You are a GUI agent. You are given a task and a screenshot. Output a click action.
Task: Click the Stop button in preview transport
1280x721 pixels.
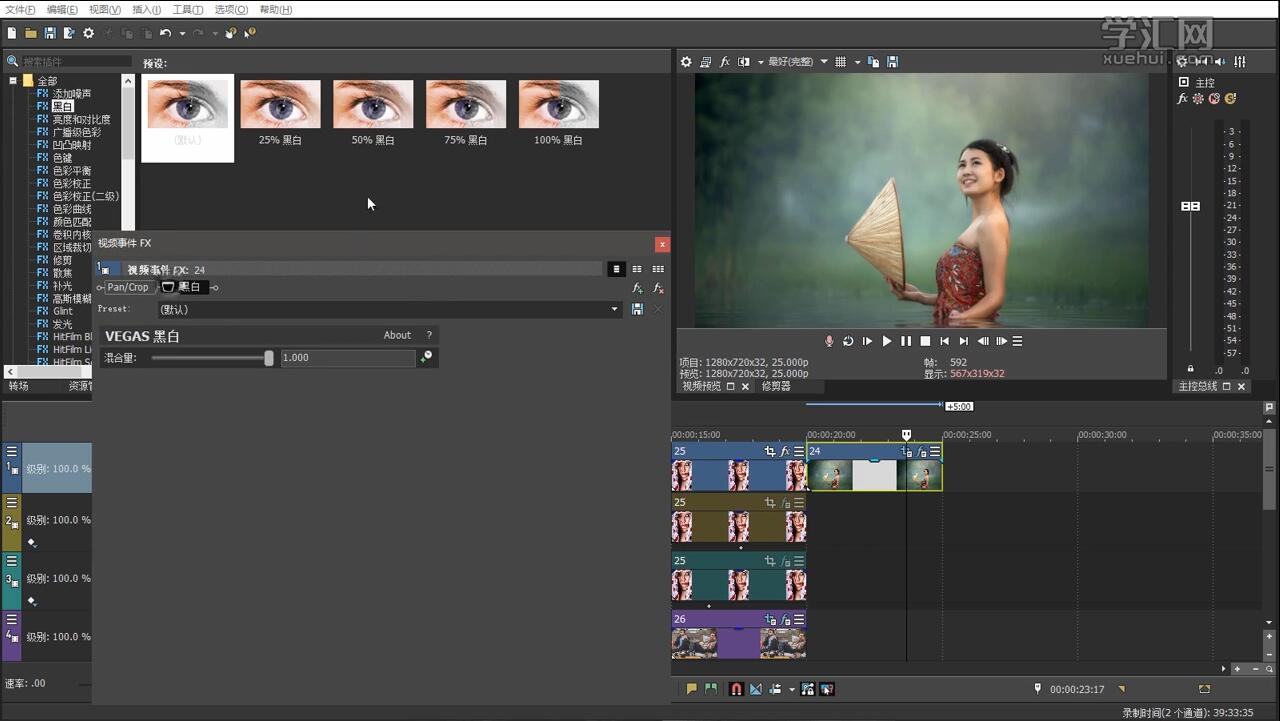coord(925,341)
